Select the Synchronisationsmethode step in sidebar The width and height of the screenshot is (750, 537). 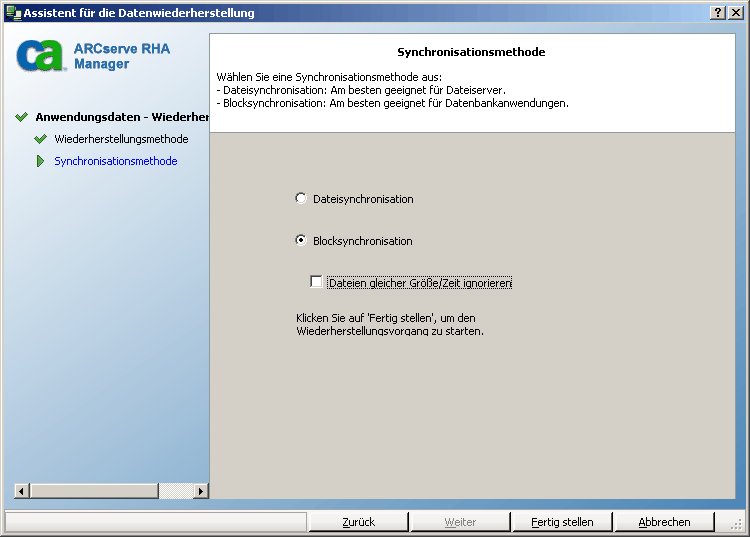click(x=116, y=161)
